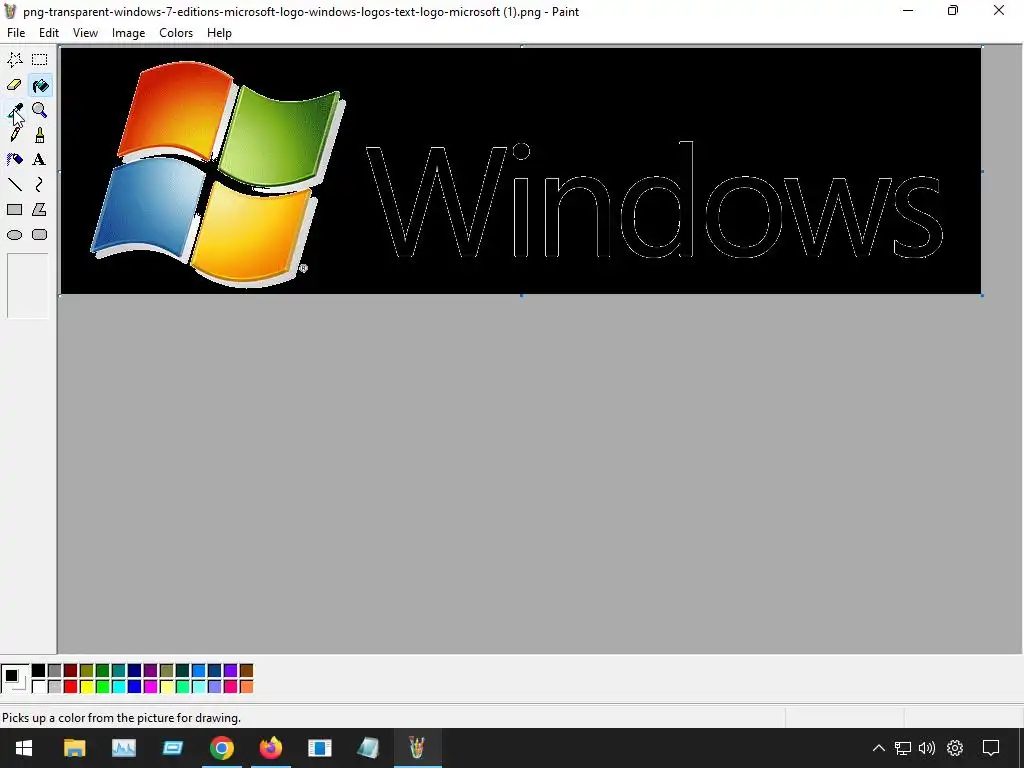
Task: Pick the teal color swatch
Action: pyautogui.click(x=118, y=671)
